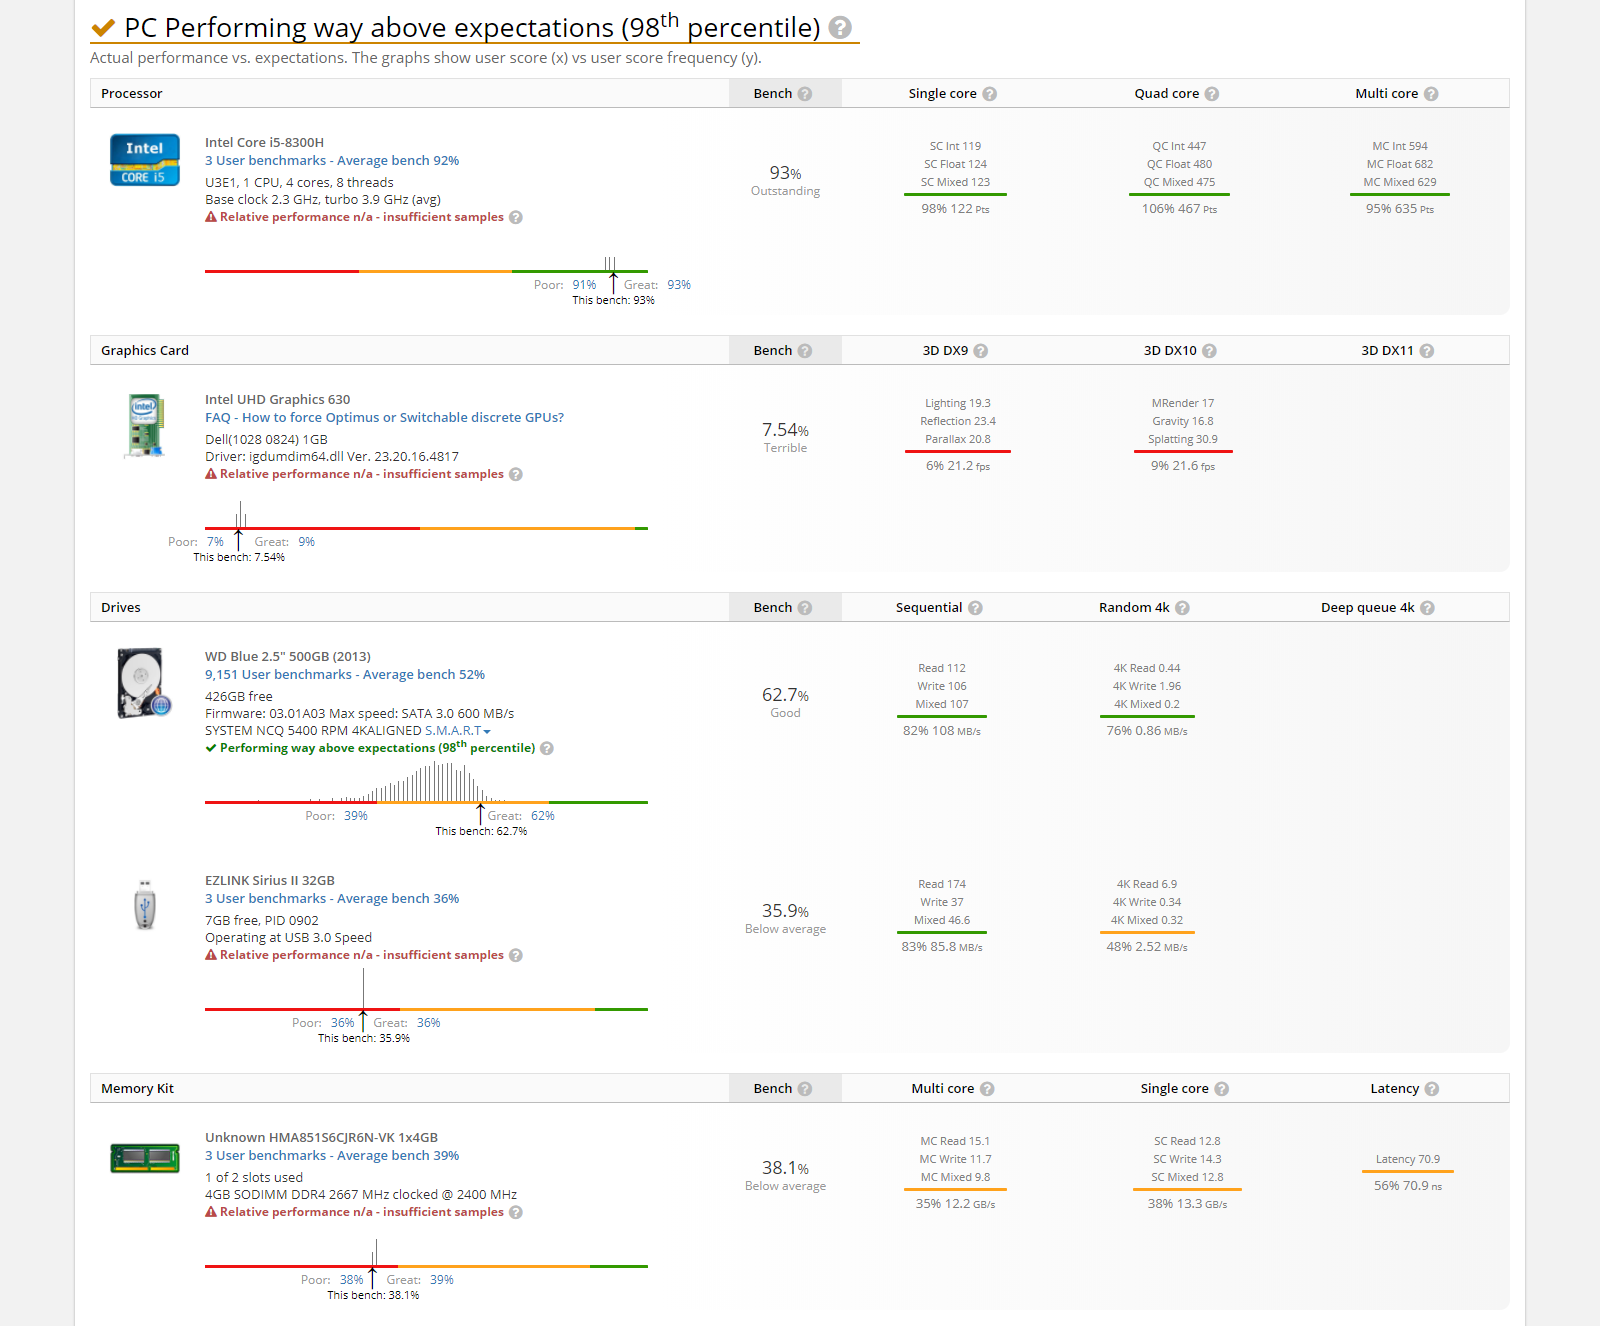
Task: Open FAQ about forcing Optimus discrete GPUs
Action: point(384,418)
